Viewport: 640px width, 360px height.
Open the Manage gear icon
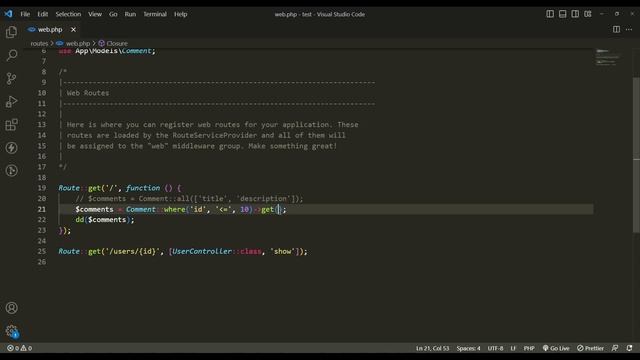tap(11, 331)
